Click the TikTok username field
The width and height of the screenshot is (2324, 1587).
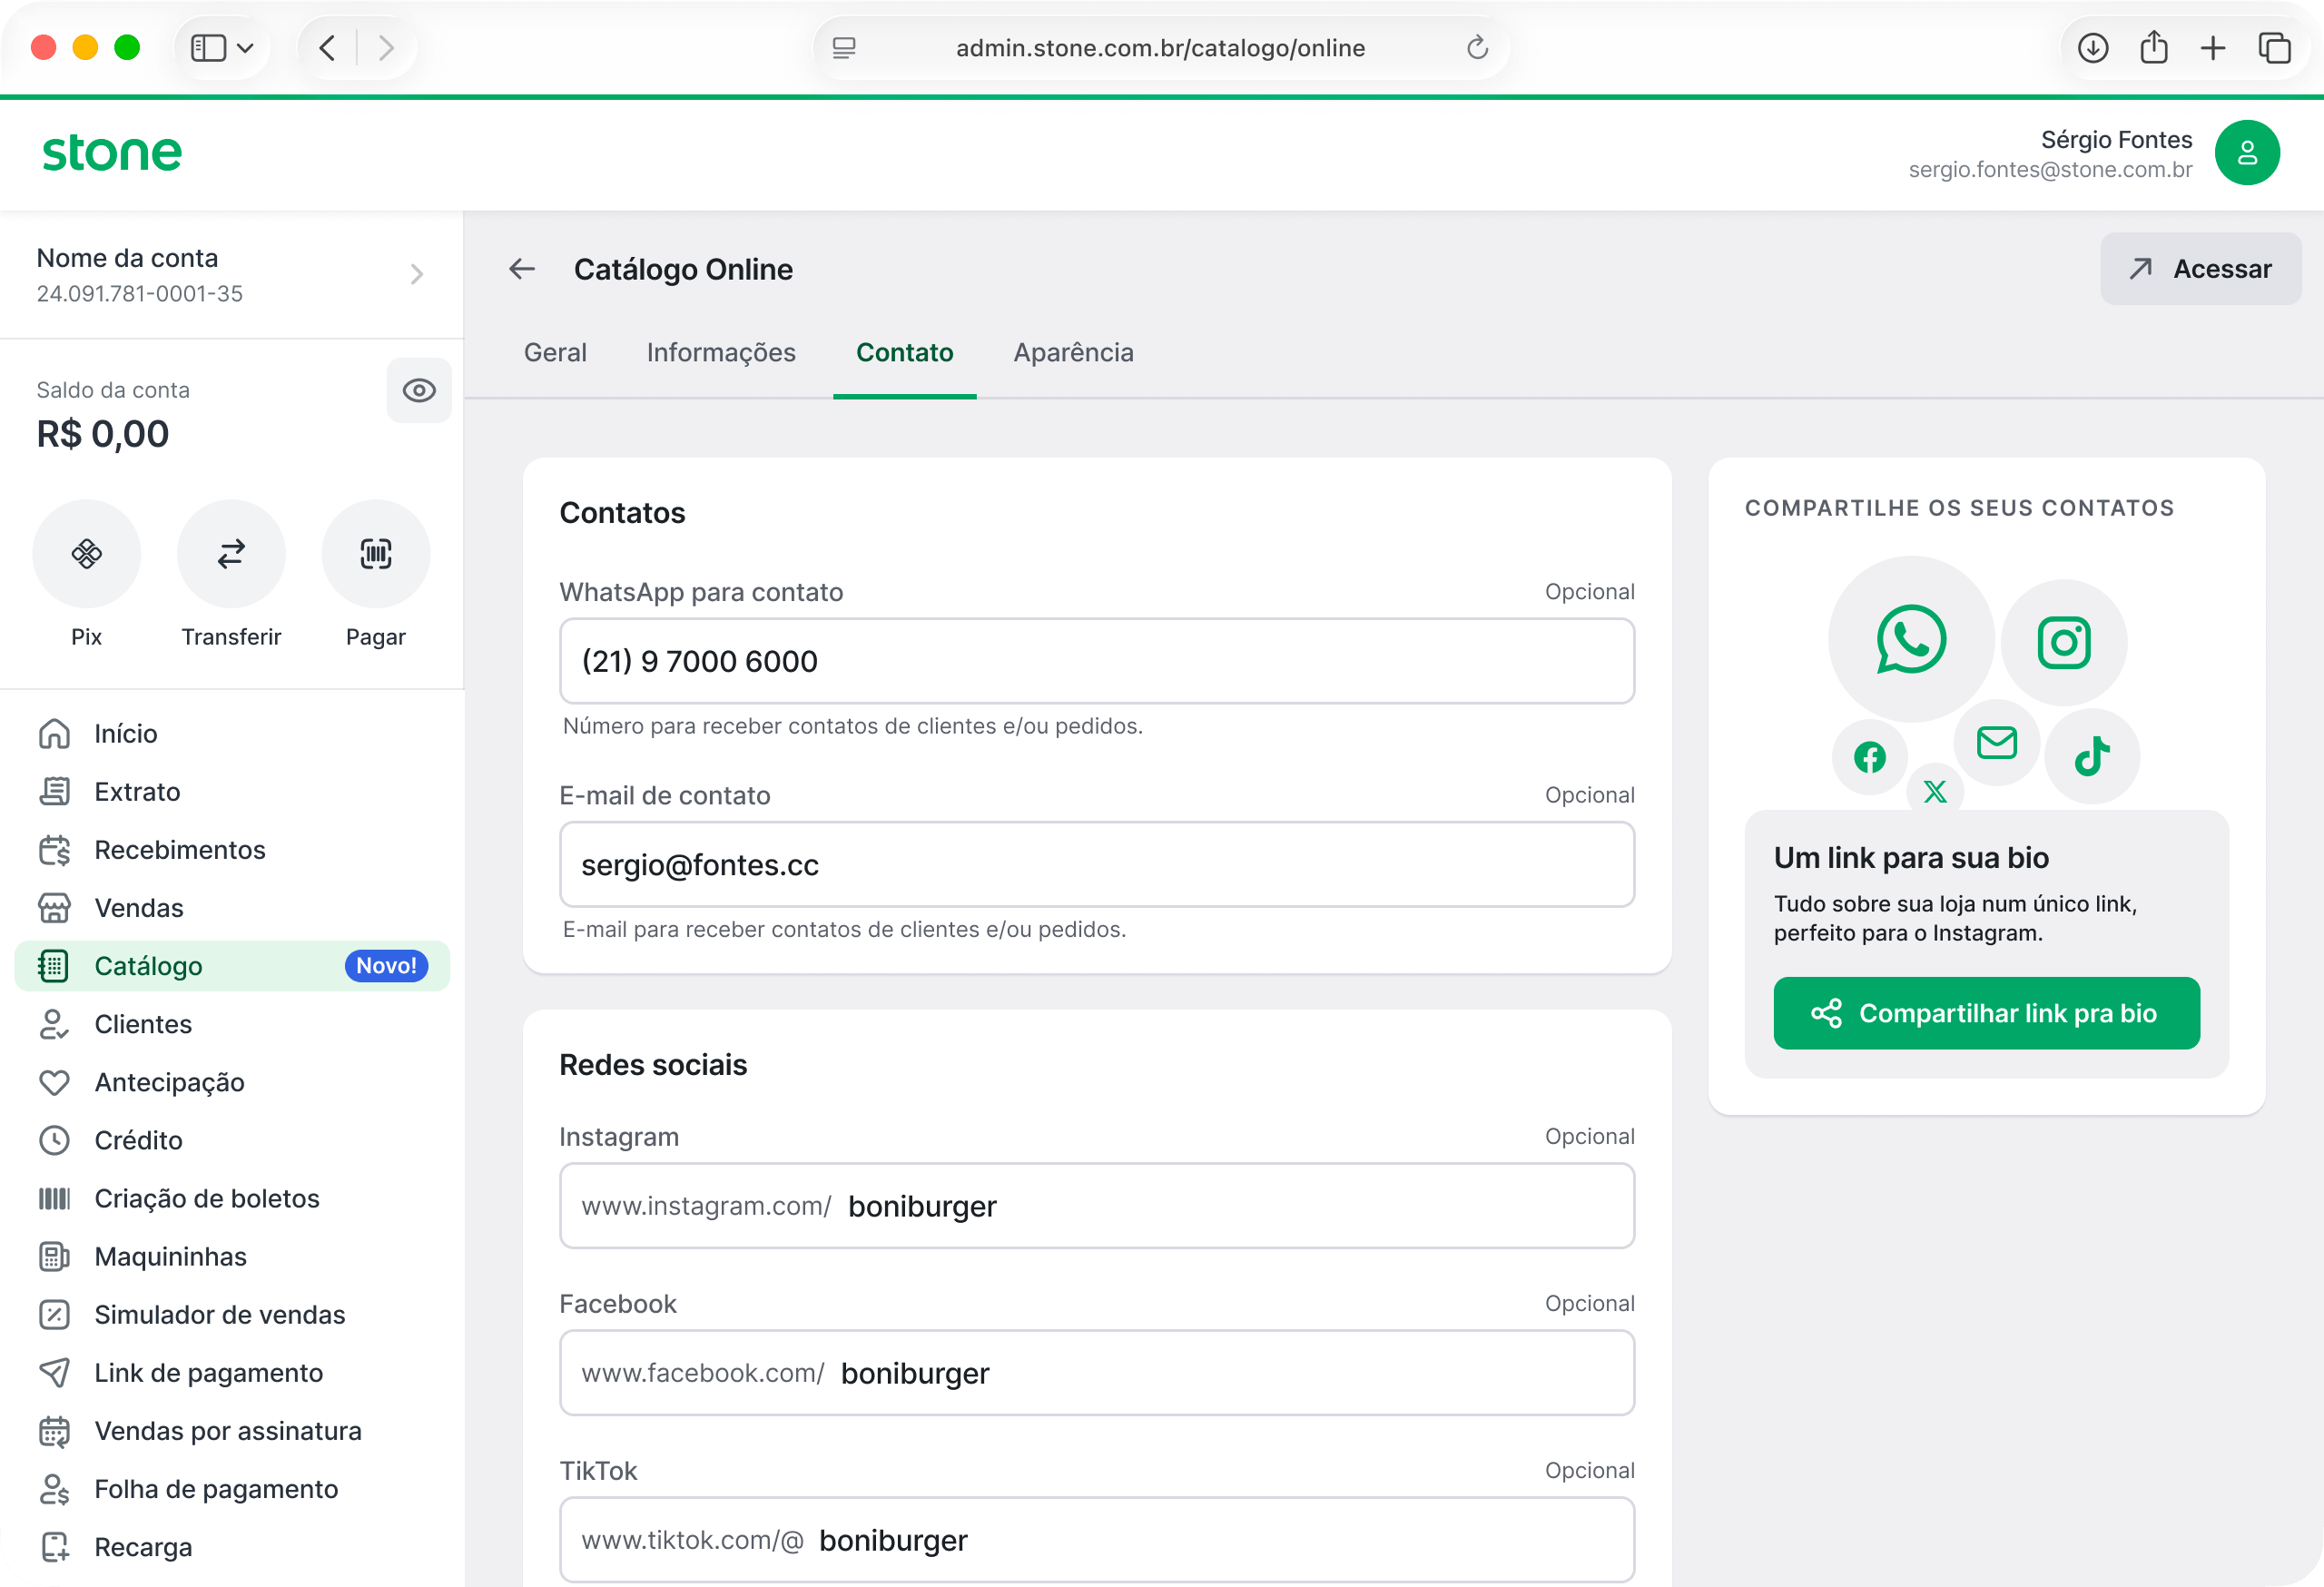tap(1097, 1540)
